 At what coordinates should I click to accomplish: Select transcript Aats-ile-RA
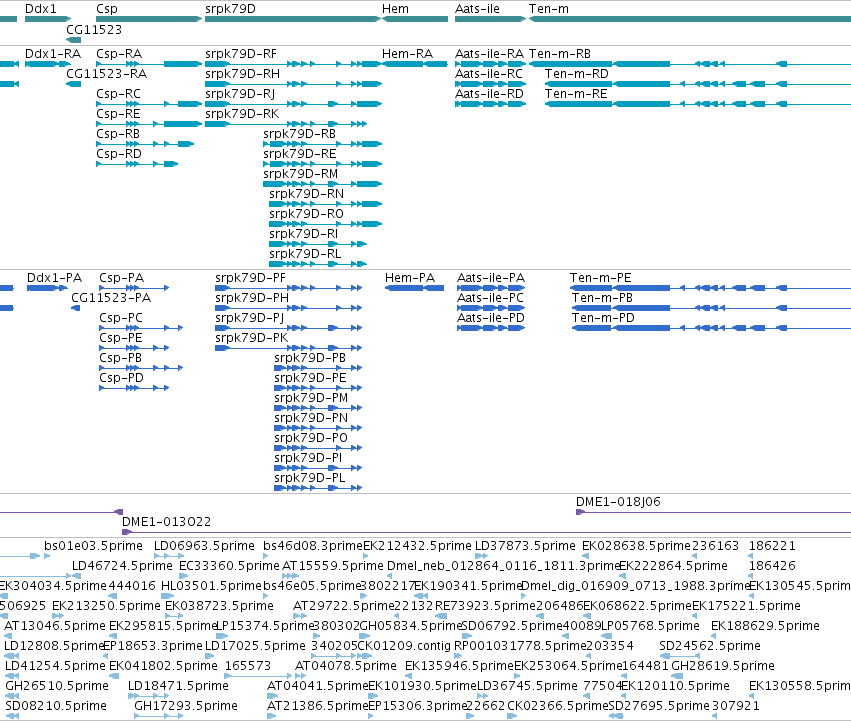pyautogui.click(x=489, y=54)
